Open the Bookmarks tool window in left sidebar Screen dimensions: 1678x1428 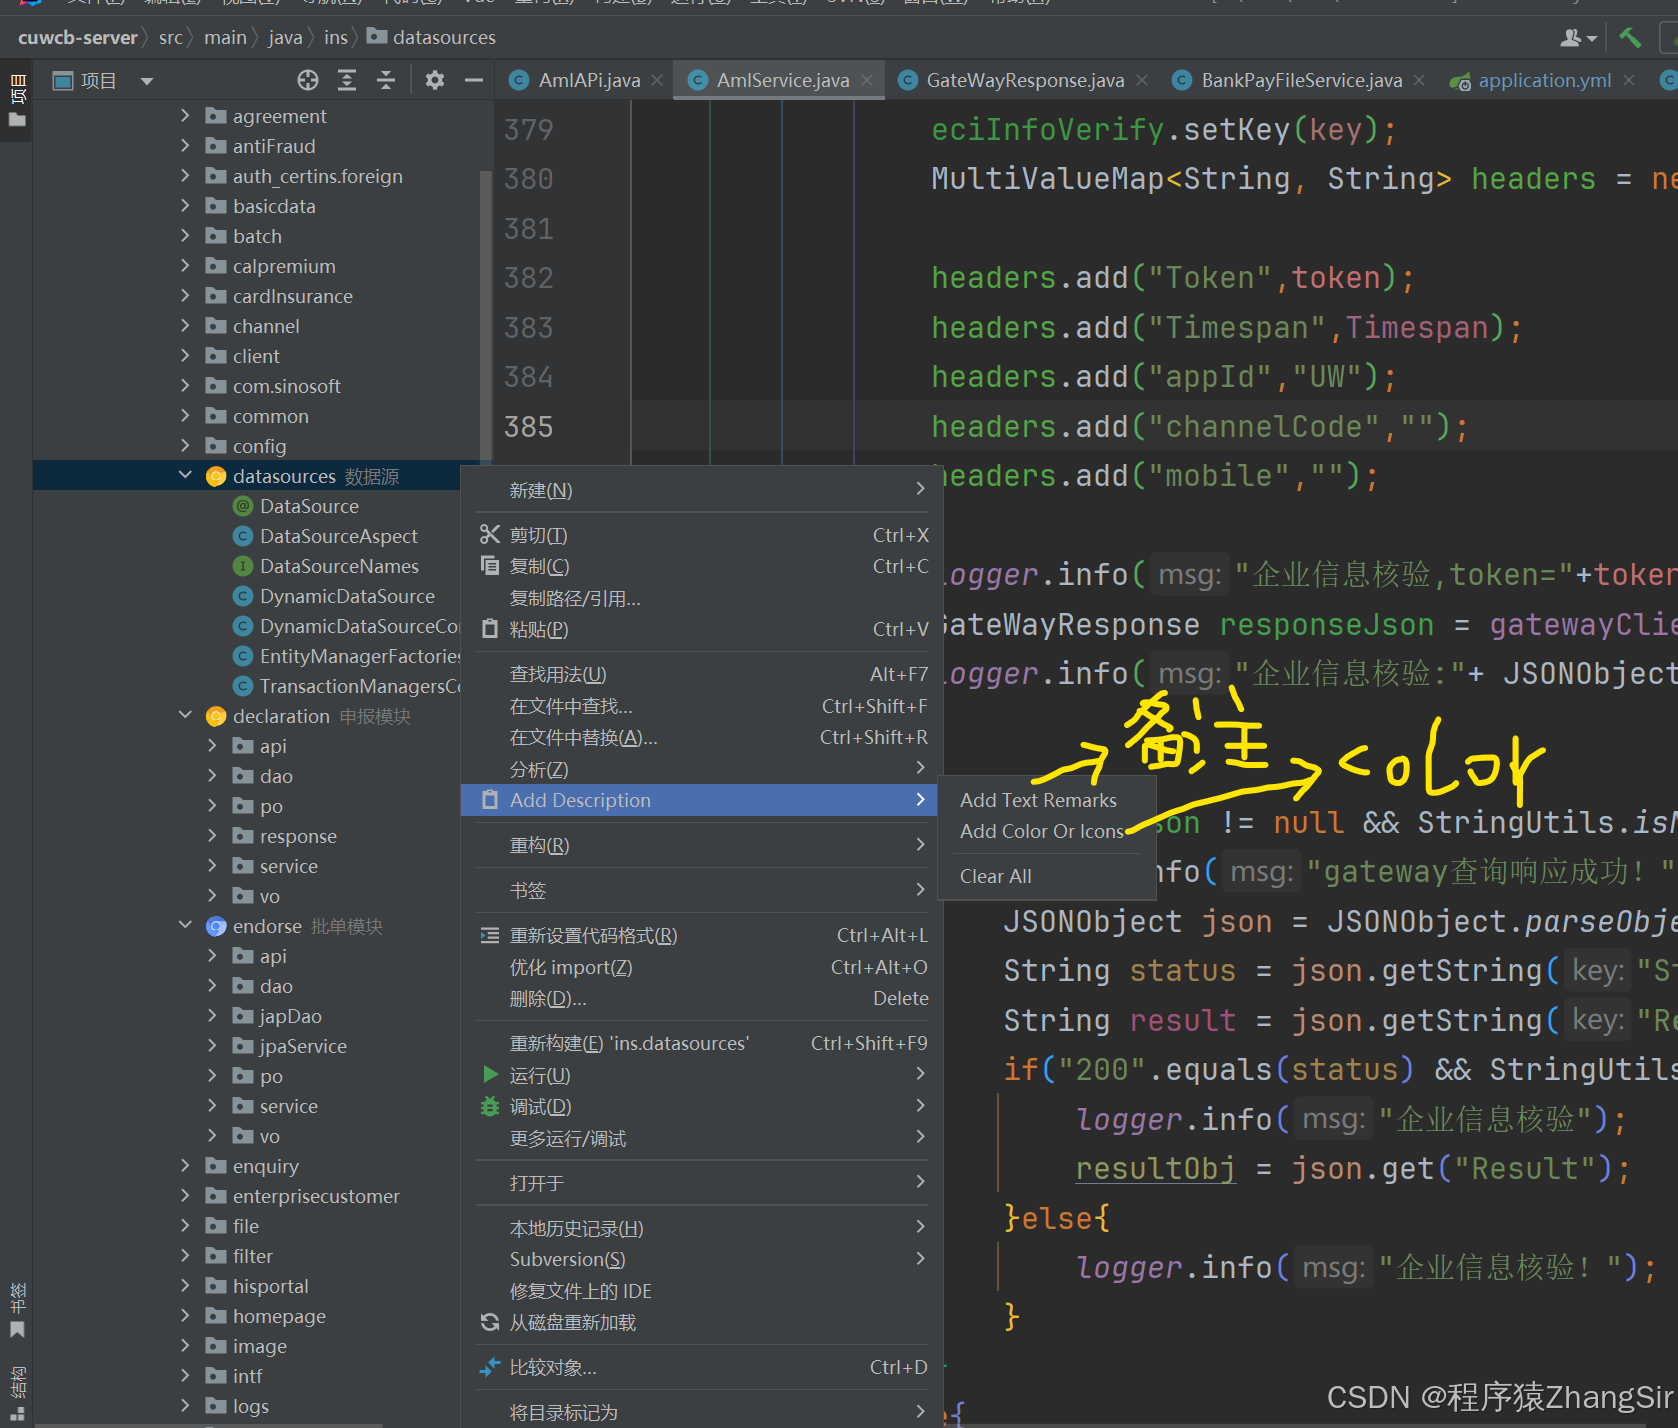pyautogui.click(x=17, y=1310)
